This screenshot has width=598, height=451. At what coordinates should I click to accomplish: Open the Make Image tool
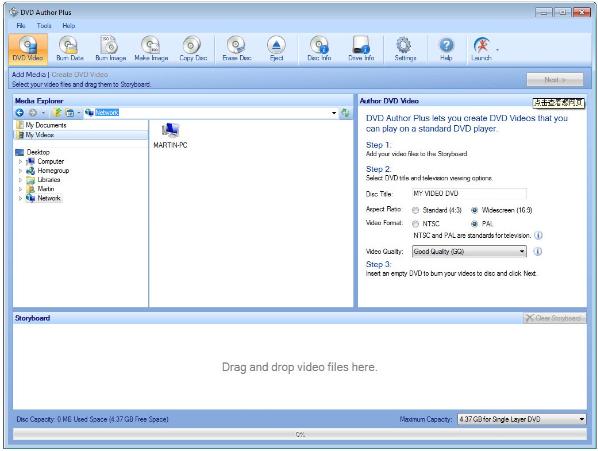[x=151, y=49]
